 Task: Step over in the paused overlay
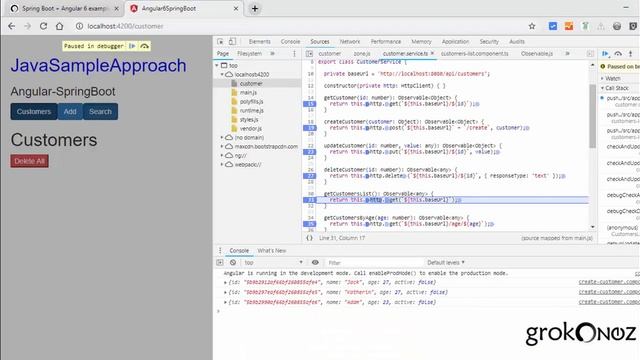144,46
